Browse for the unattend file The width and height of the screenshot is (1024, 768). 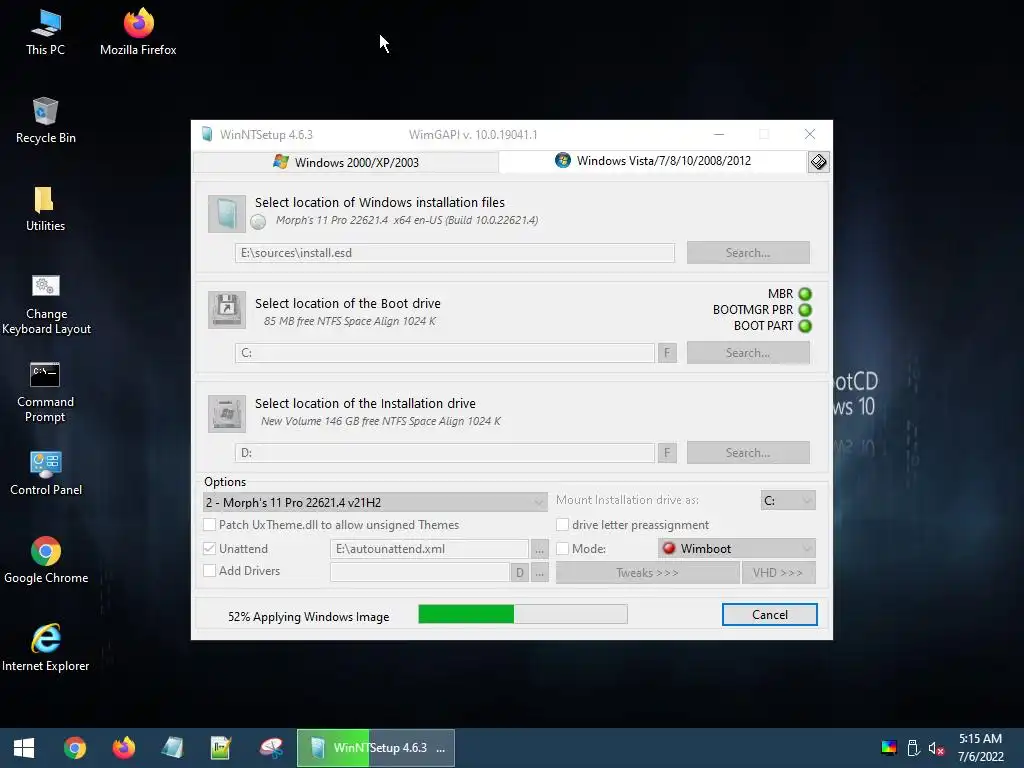[x=539, y=549]
